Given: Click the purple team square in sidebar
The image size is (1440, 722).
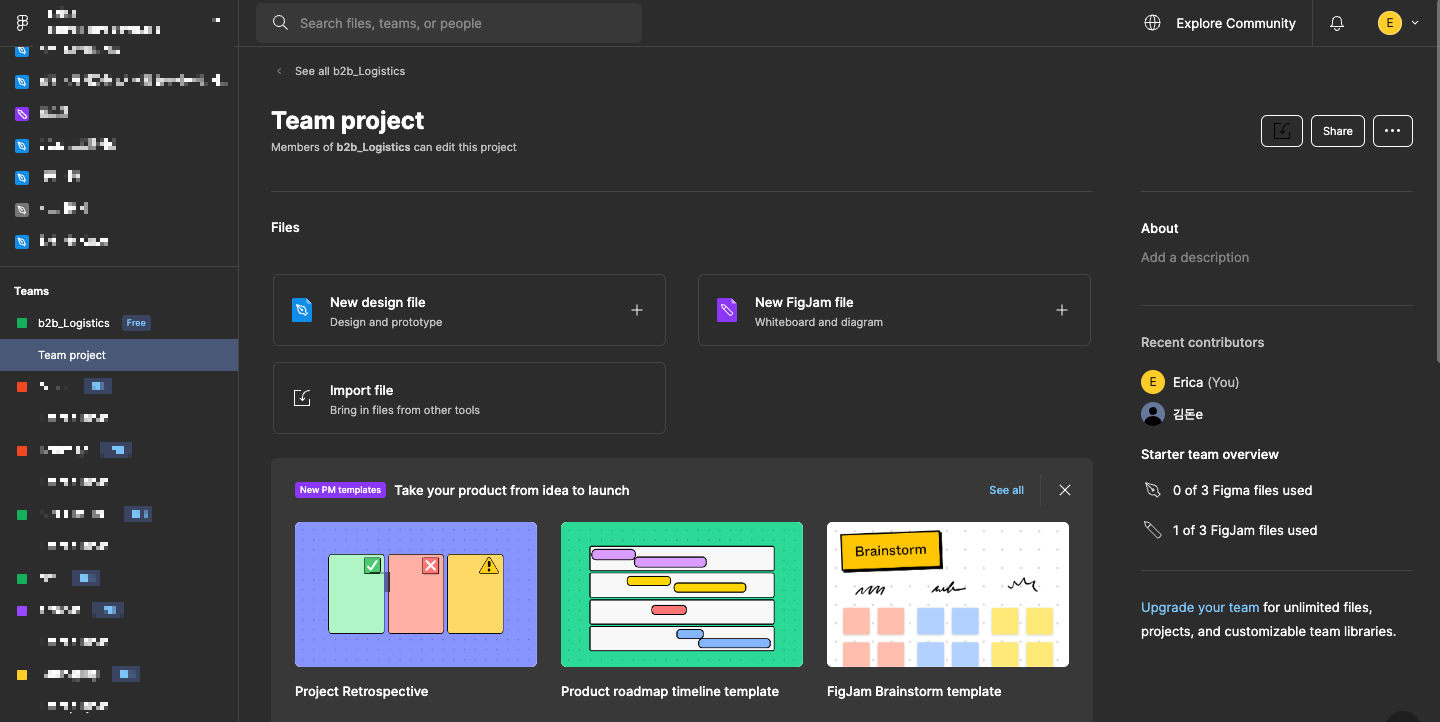Looking at the screenshot, I should (x=22, y=610).
